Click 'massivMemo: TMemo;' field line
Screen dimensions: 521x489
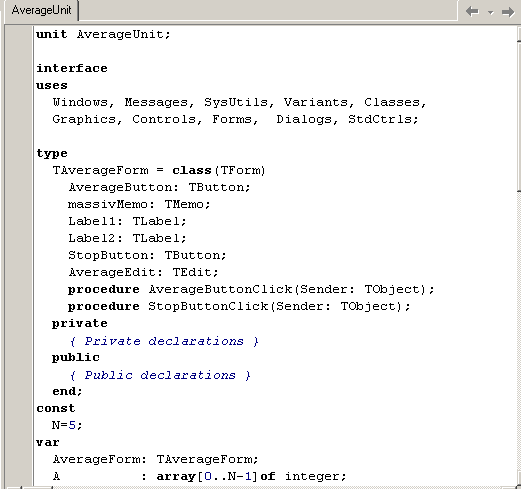click(x=139, y=204)
